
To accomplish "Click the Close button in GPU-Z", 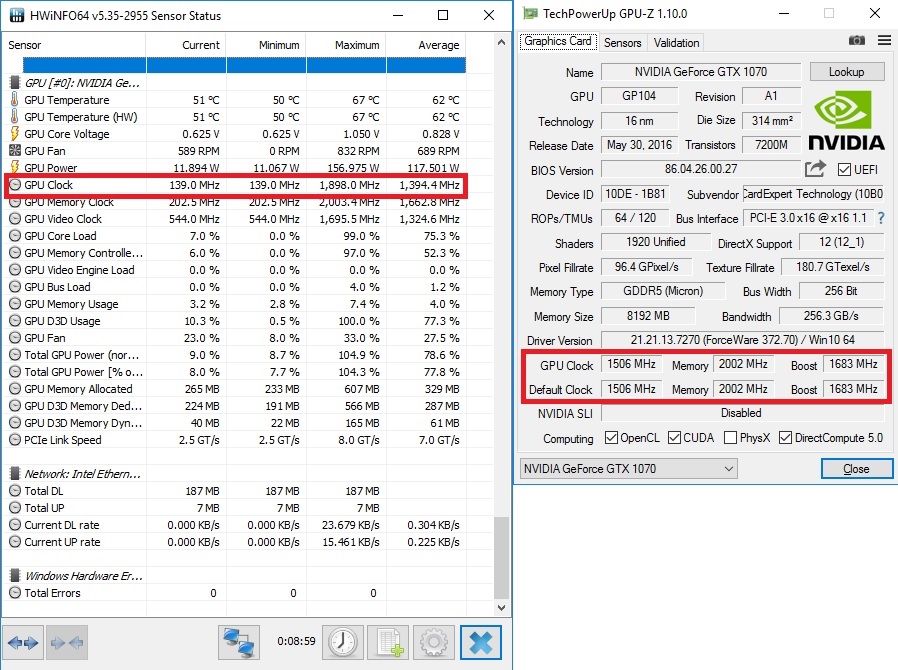I will pos(856,468).
